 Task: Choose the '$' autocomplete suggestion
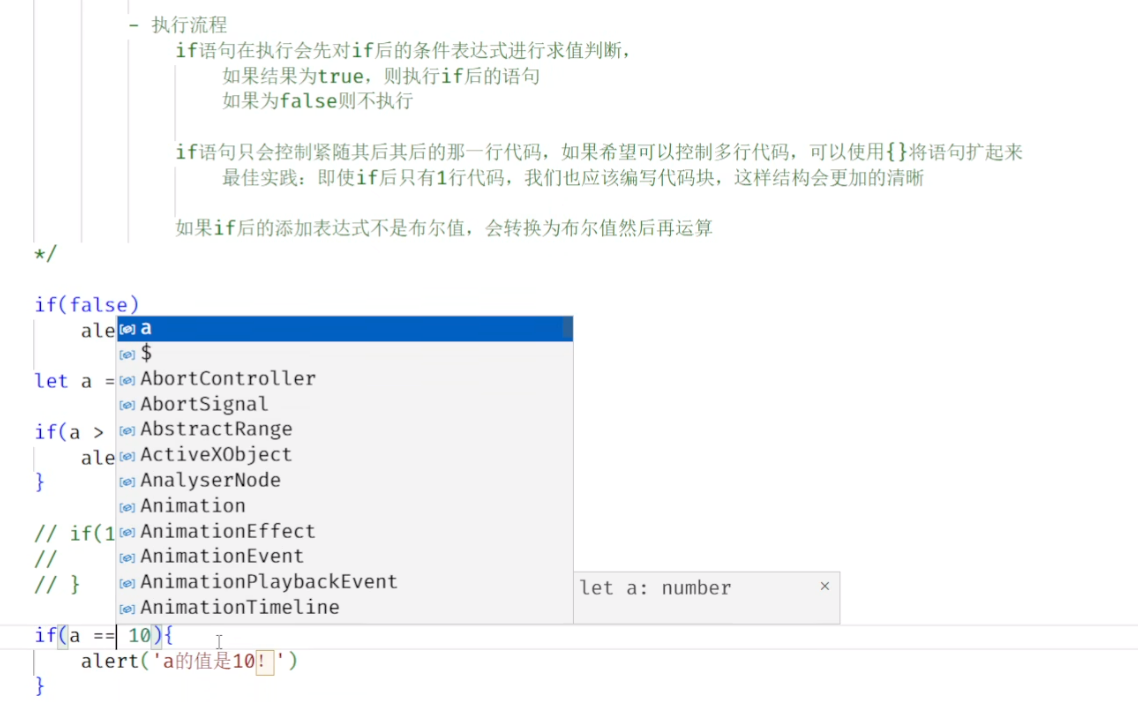[345, 354]
